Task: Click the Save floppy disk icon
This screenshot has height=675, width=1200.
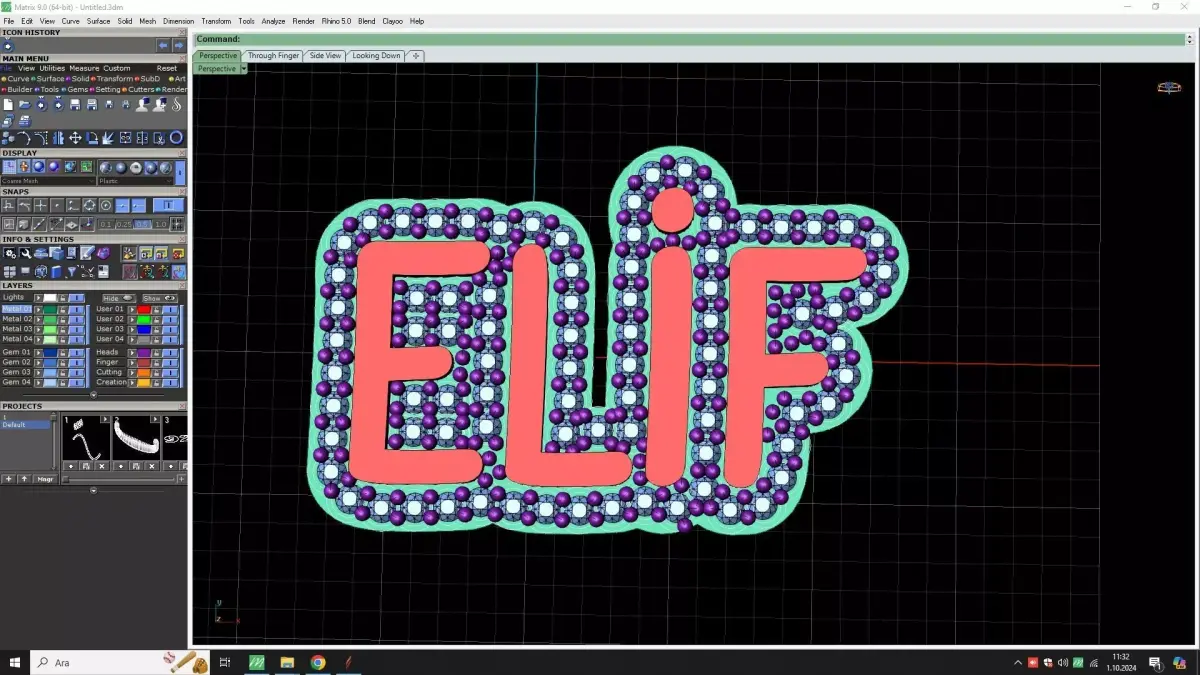Action: coord(75,104)
